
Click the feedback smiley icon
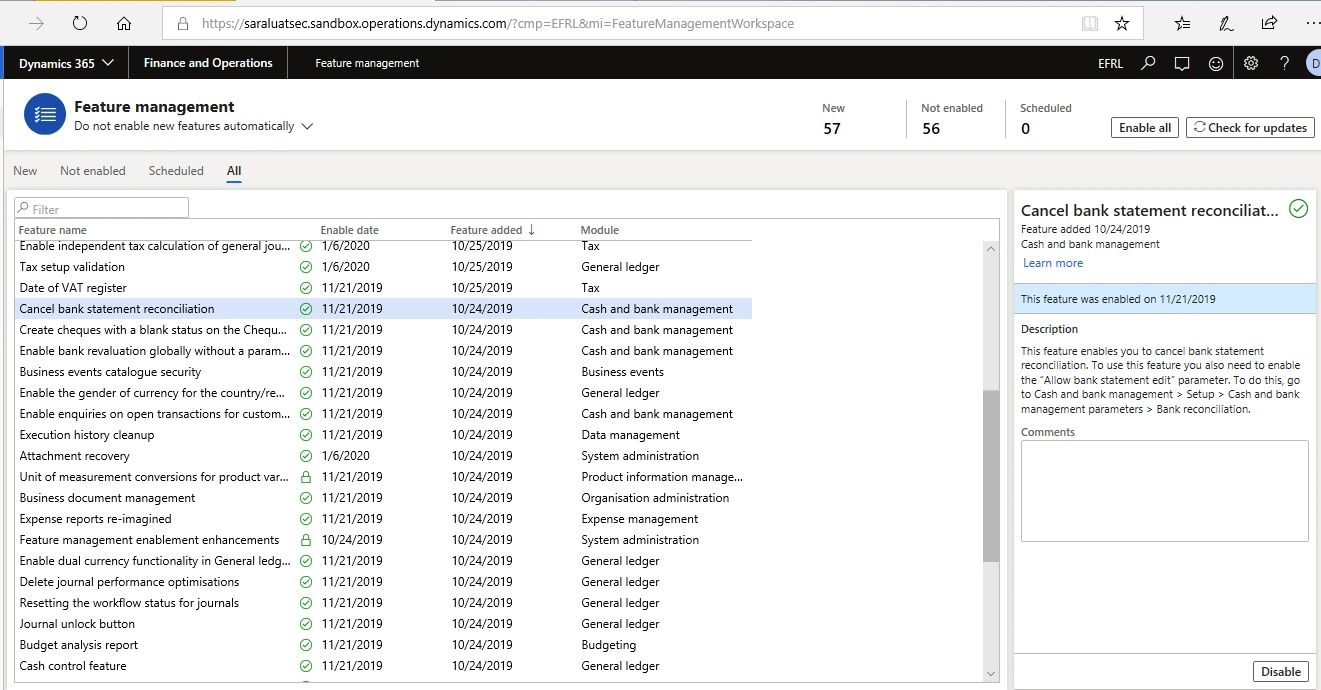pos(1216,63)
